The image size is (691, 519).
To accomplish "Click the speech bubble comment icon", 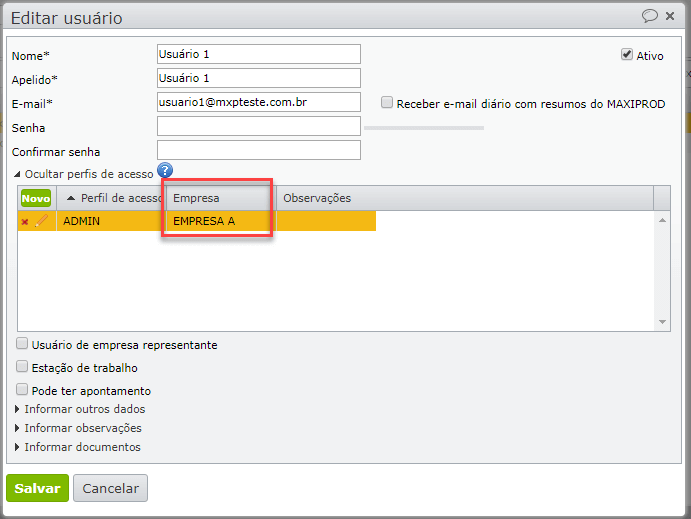I will click(x=650, y=16).
